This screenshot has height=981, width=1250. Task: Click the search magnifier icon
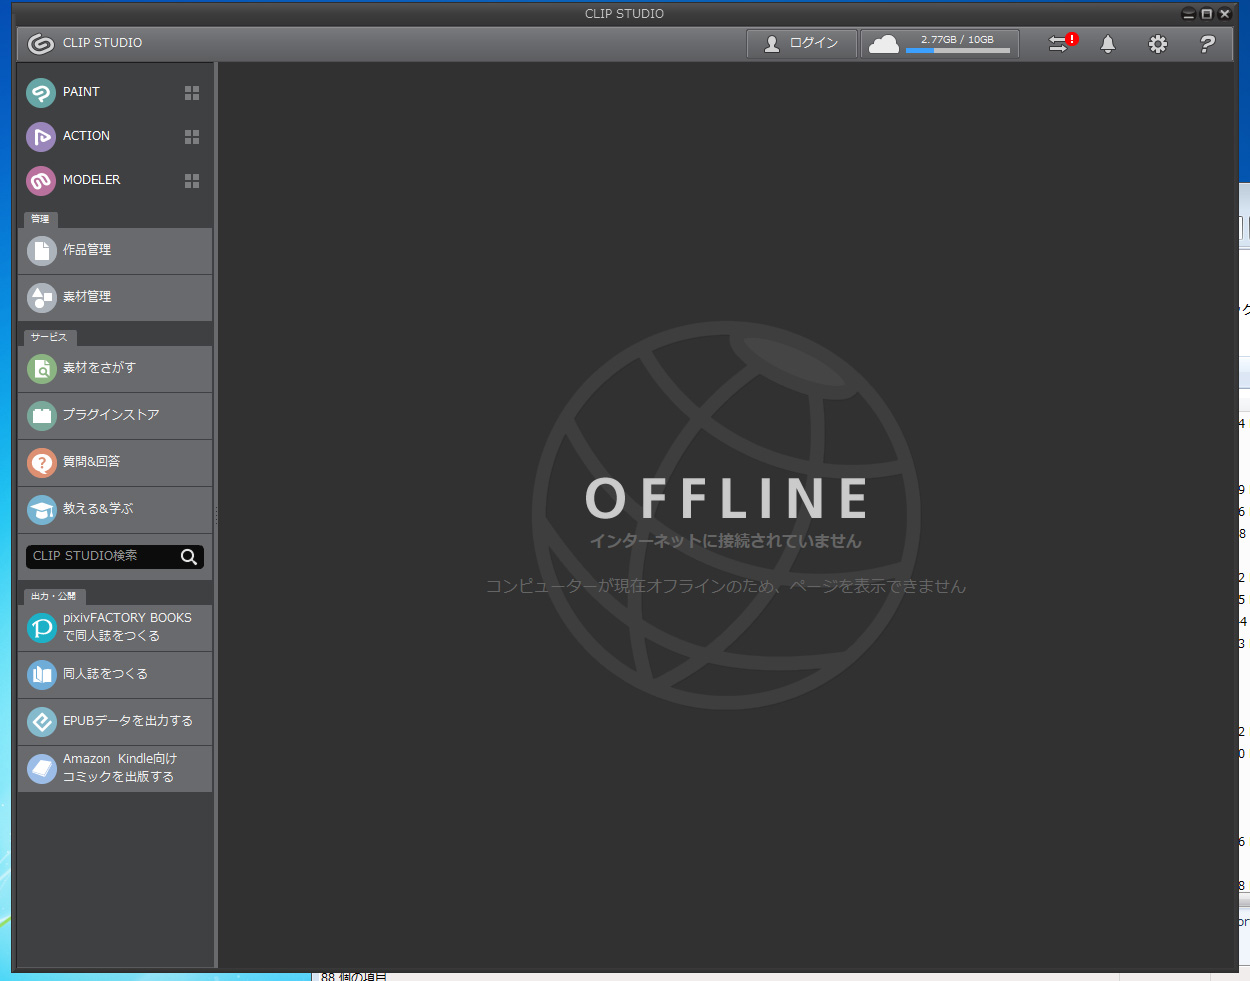pyautogui.click(x=189, y=557)
